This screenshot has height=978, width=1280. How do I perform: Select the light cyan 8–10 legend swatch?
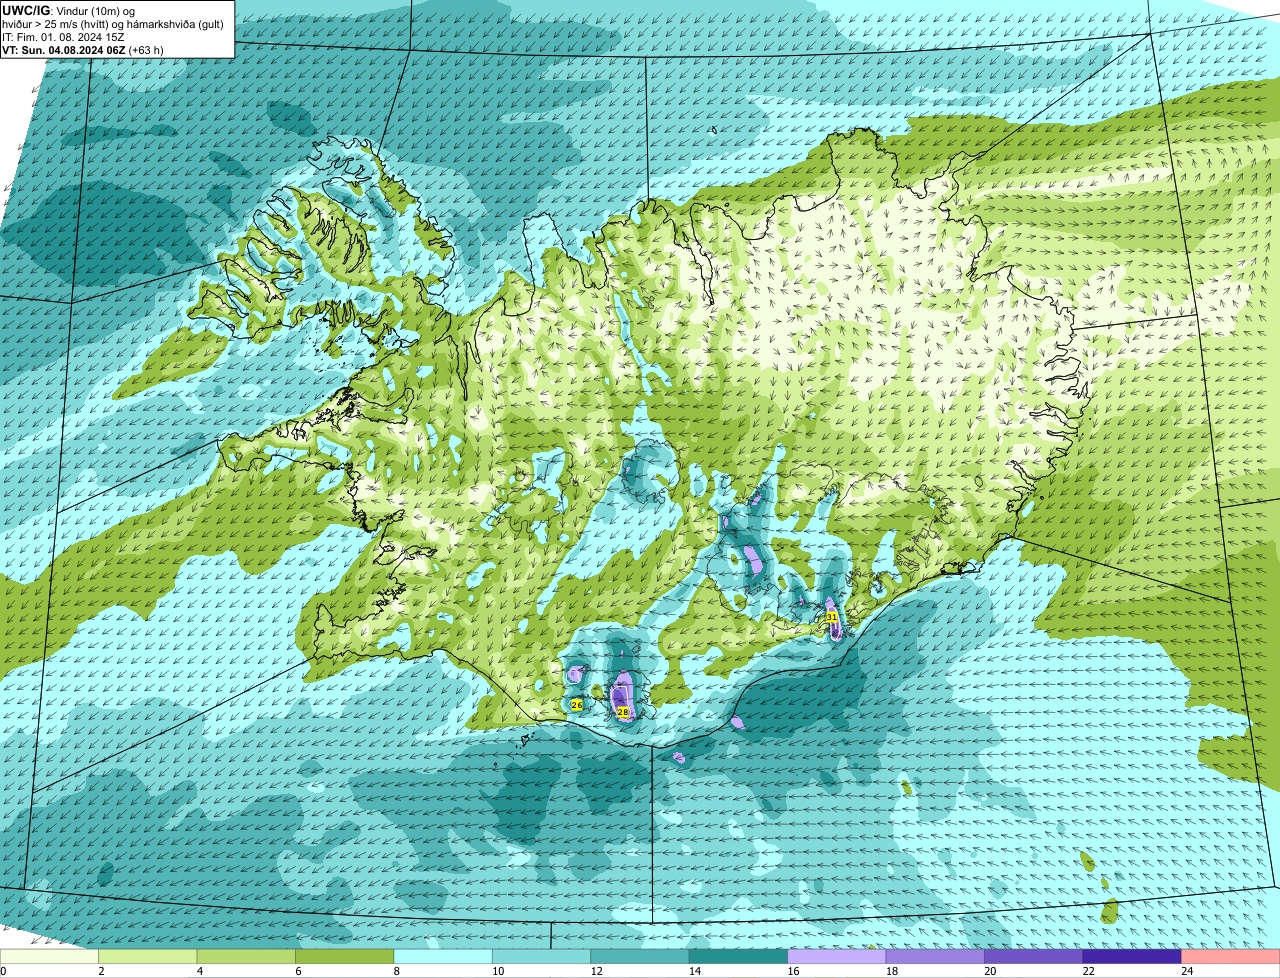[443, 956]
